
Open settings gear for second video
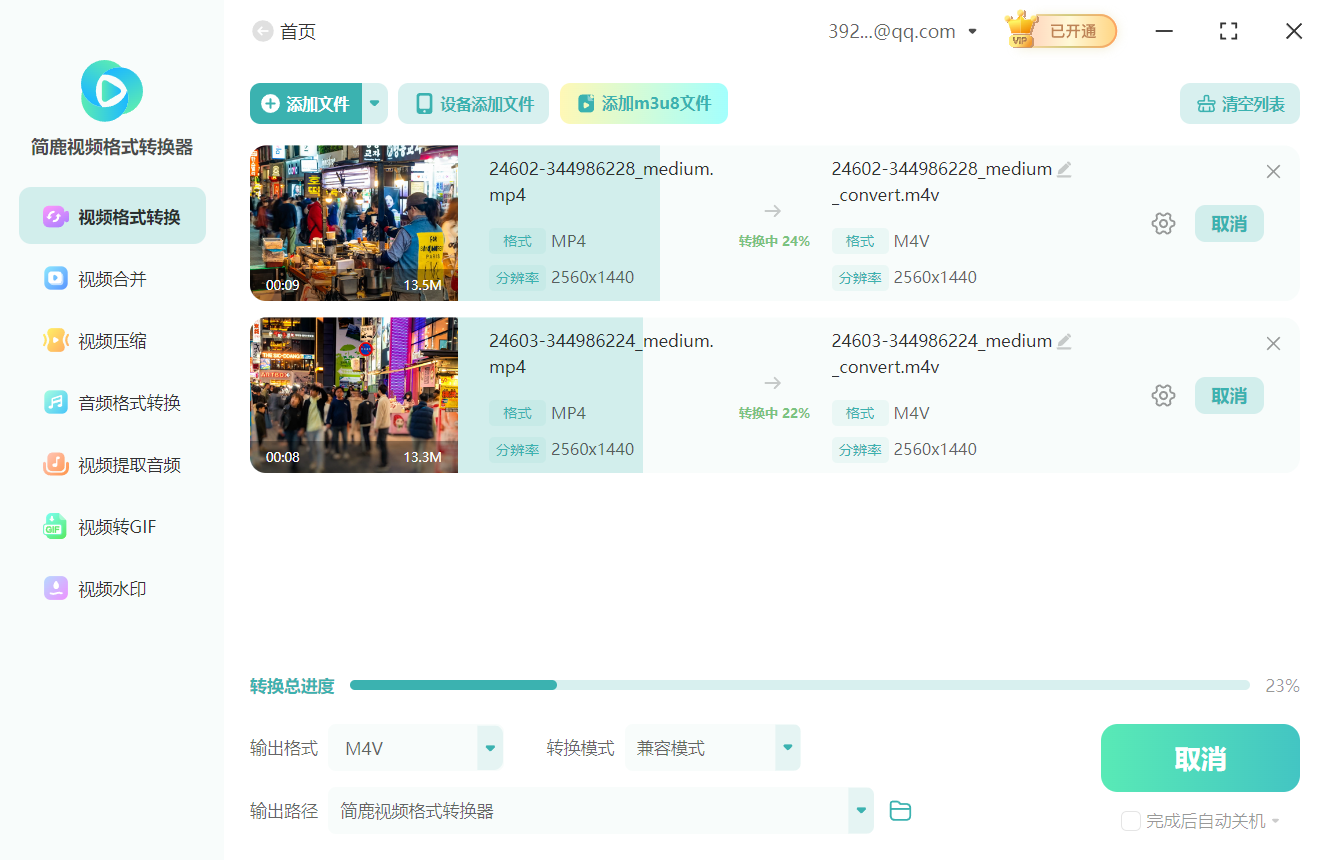(x=1163, y=396)
